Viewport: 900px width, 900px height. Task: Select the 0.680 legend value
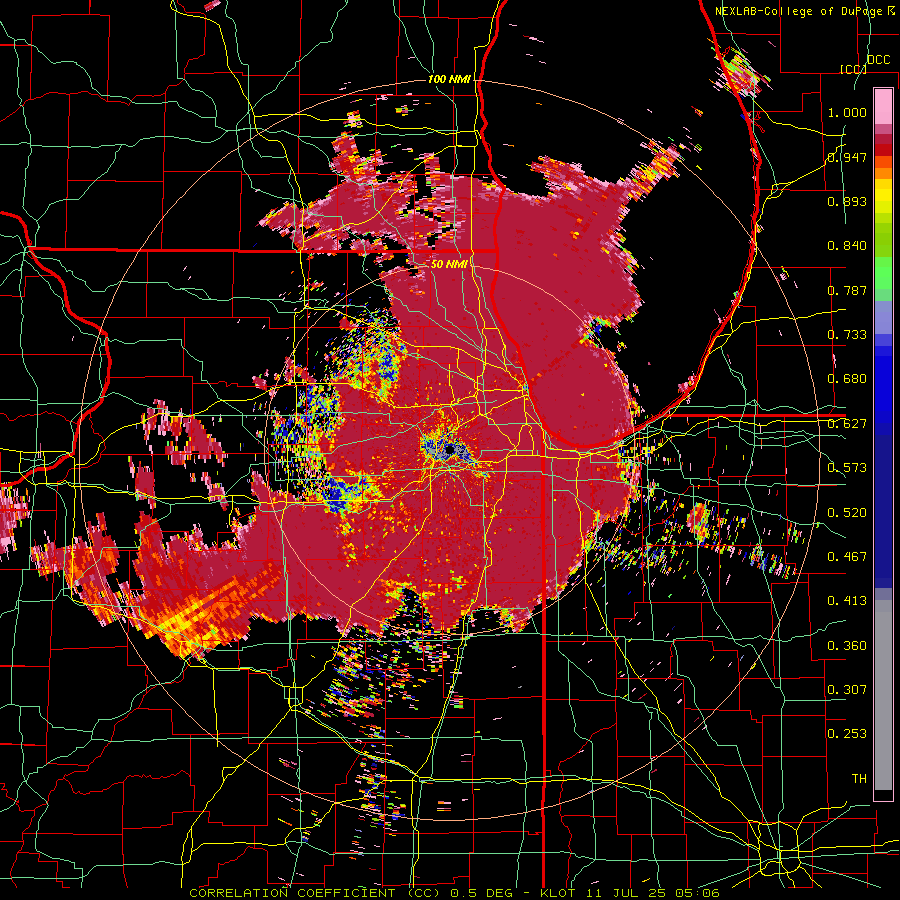[847, 379]
